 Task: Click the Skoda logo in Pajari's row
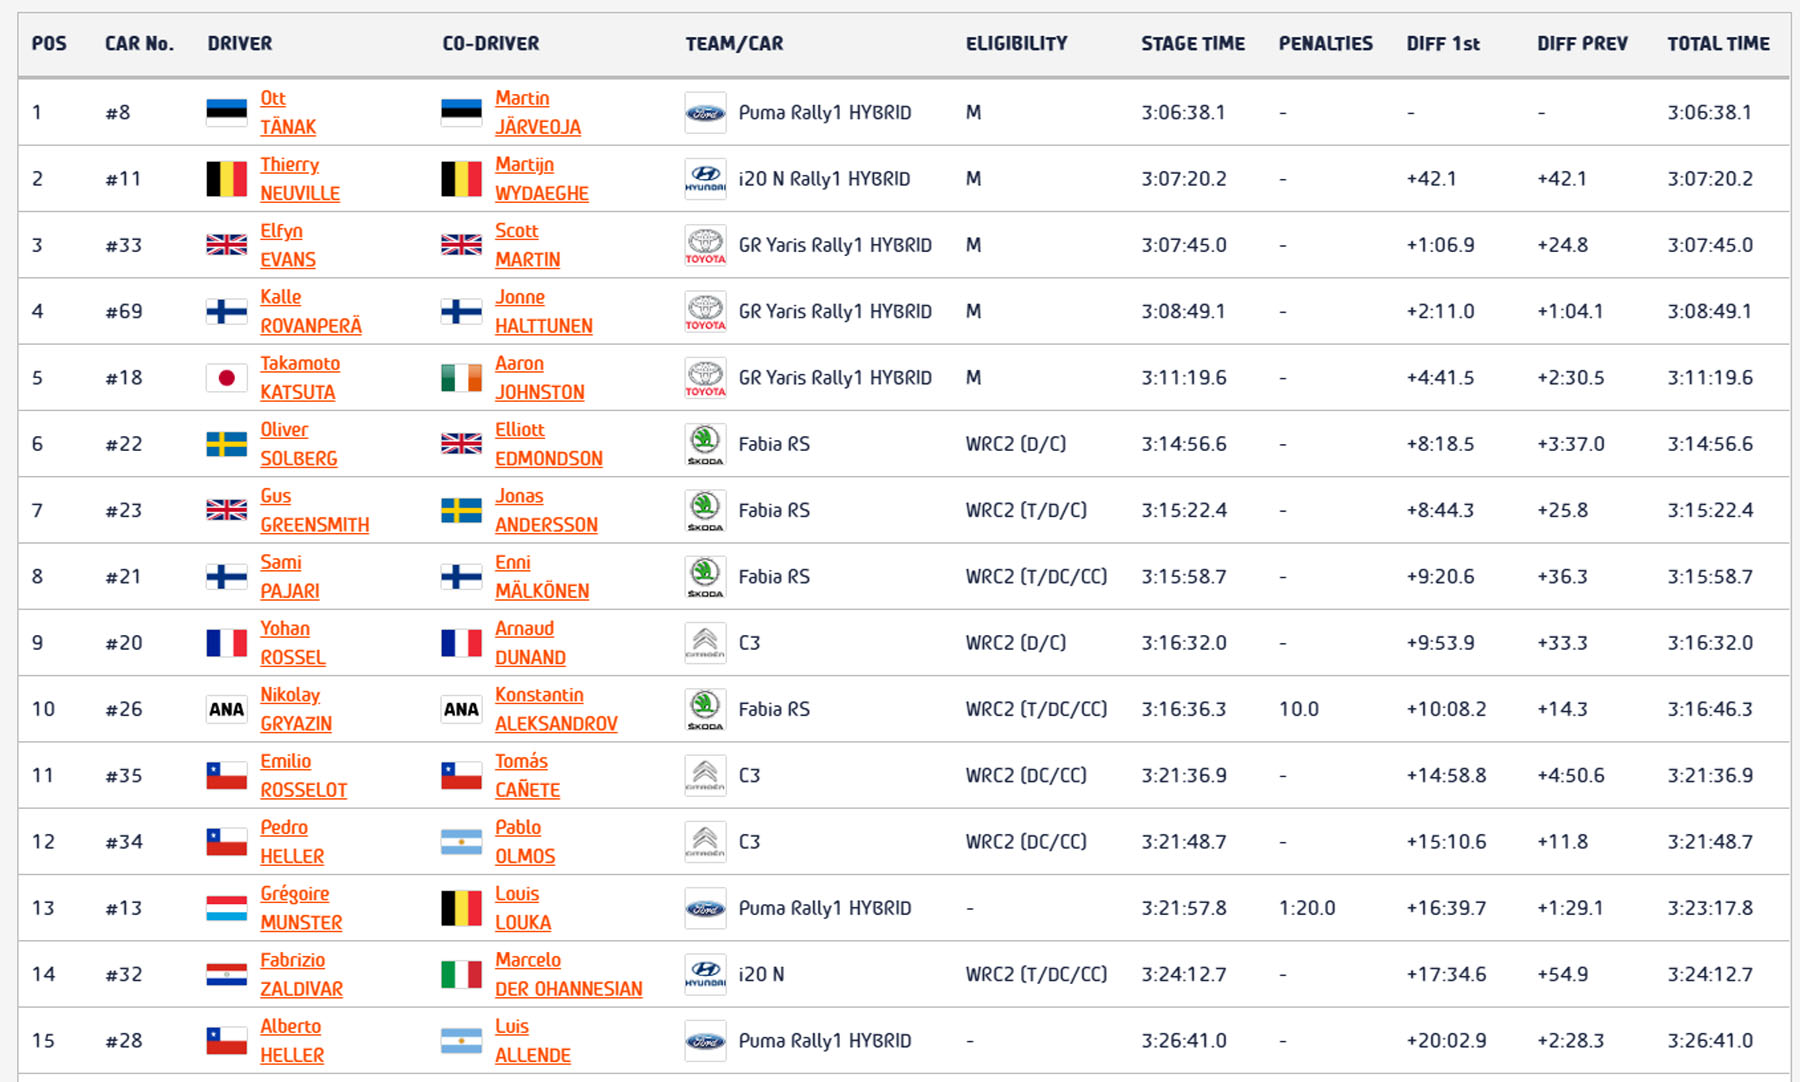pyautogui.click(x=705, y=576)
